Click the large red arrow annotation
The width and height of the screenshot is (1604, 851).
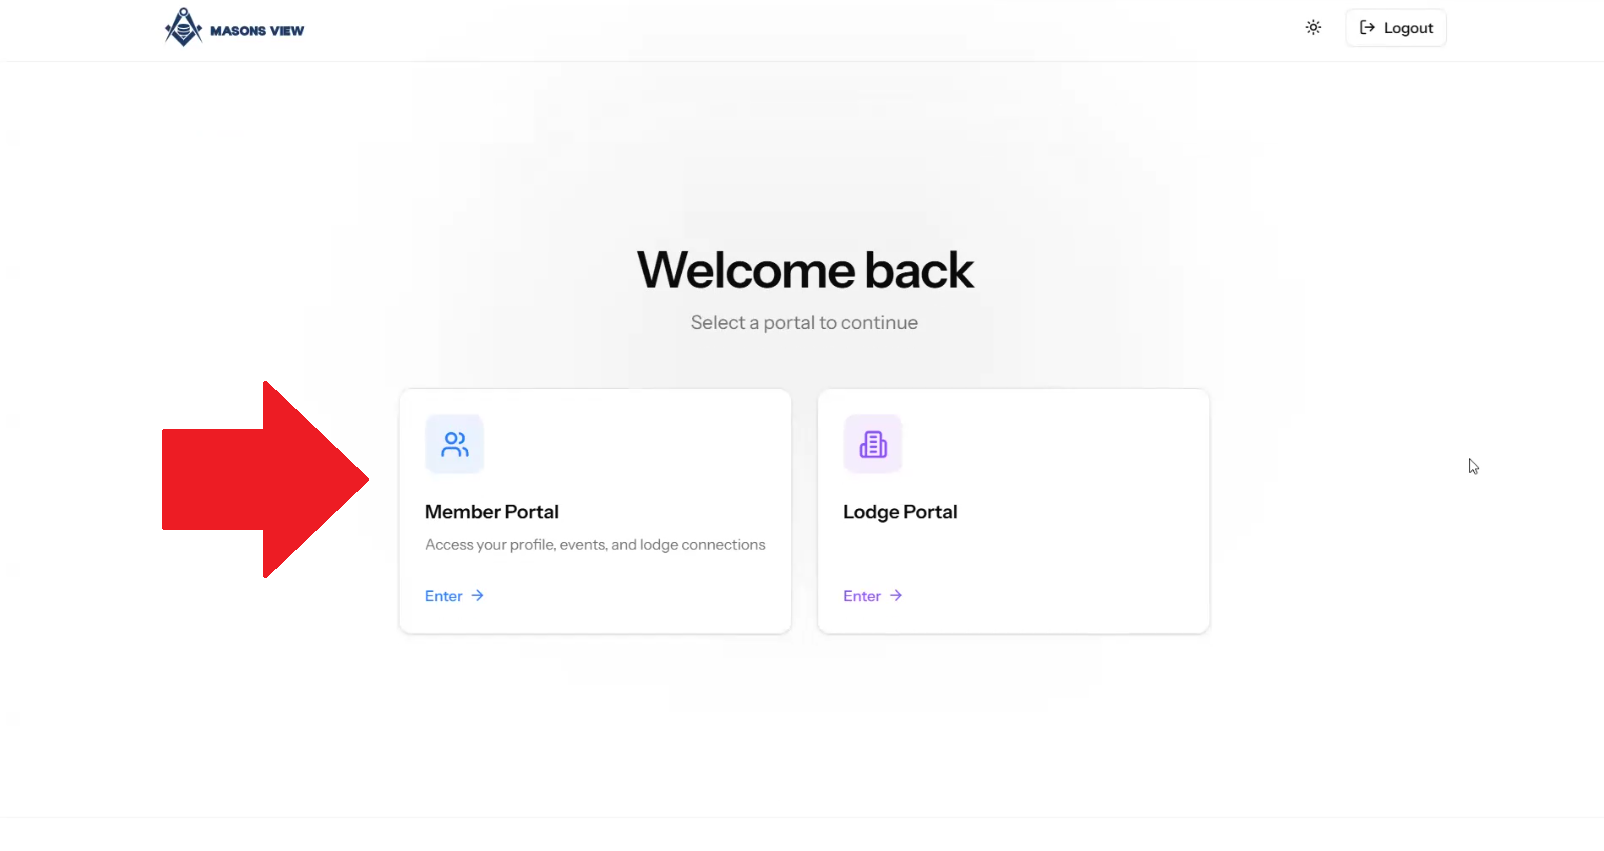(265, 479)
